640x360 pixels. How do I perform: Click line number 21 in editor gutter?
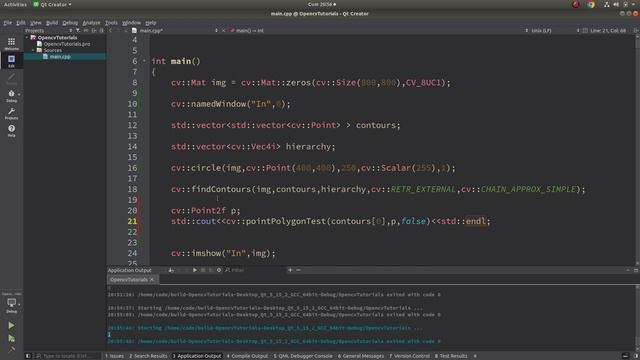[x=132, y=221]
